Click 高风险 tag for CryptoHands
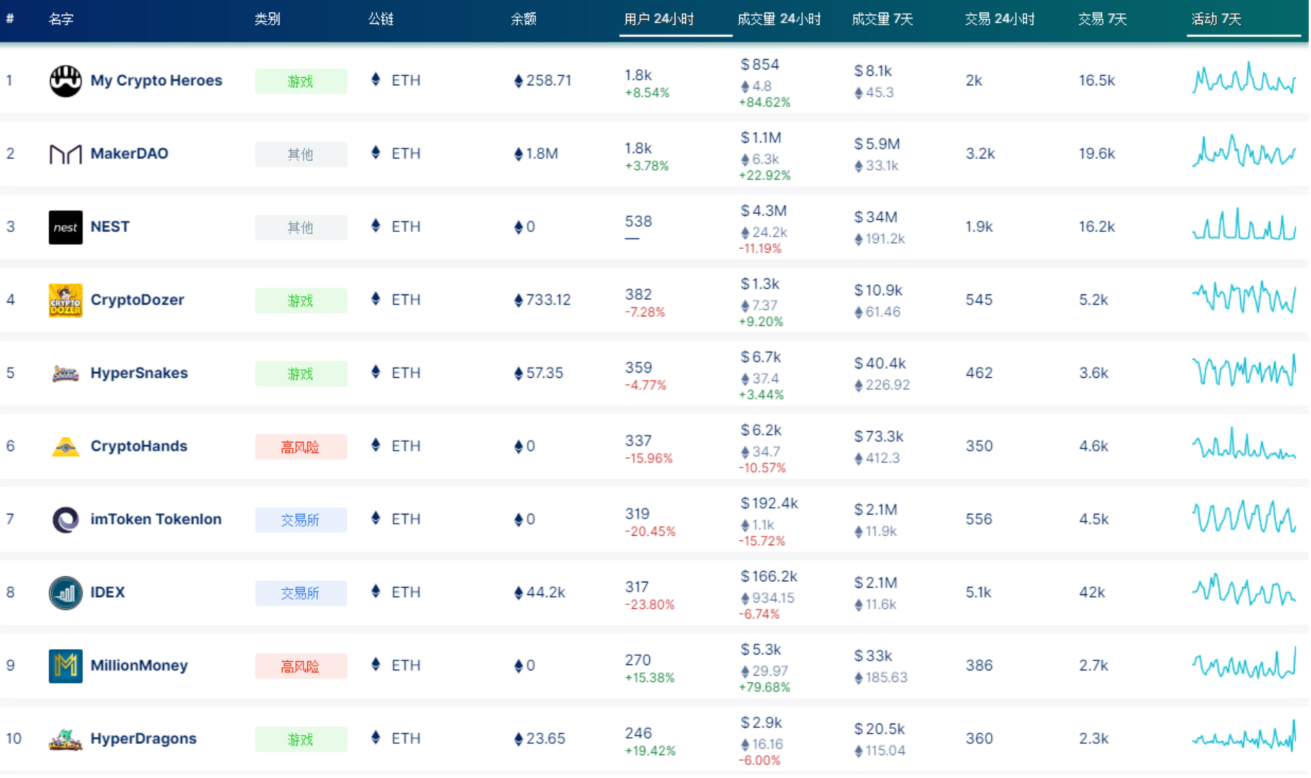This screenshot has width=1311, height=778. (301, 447)
